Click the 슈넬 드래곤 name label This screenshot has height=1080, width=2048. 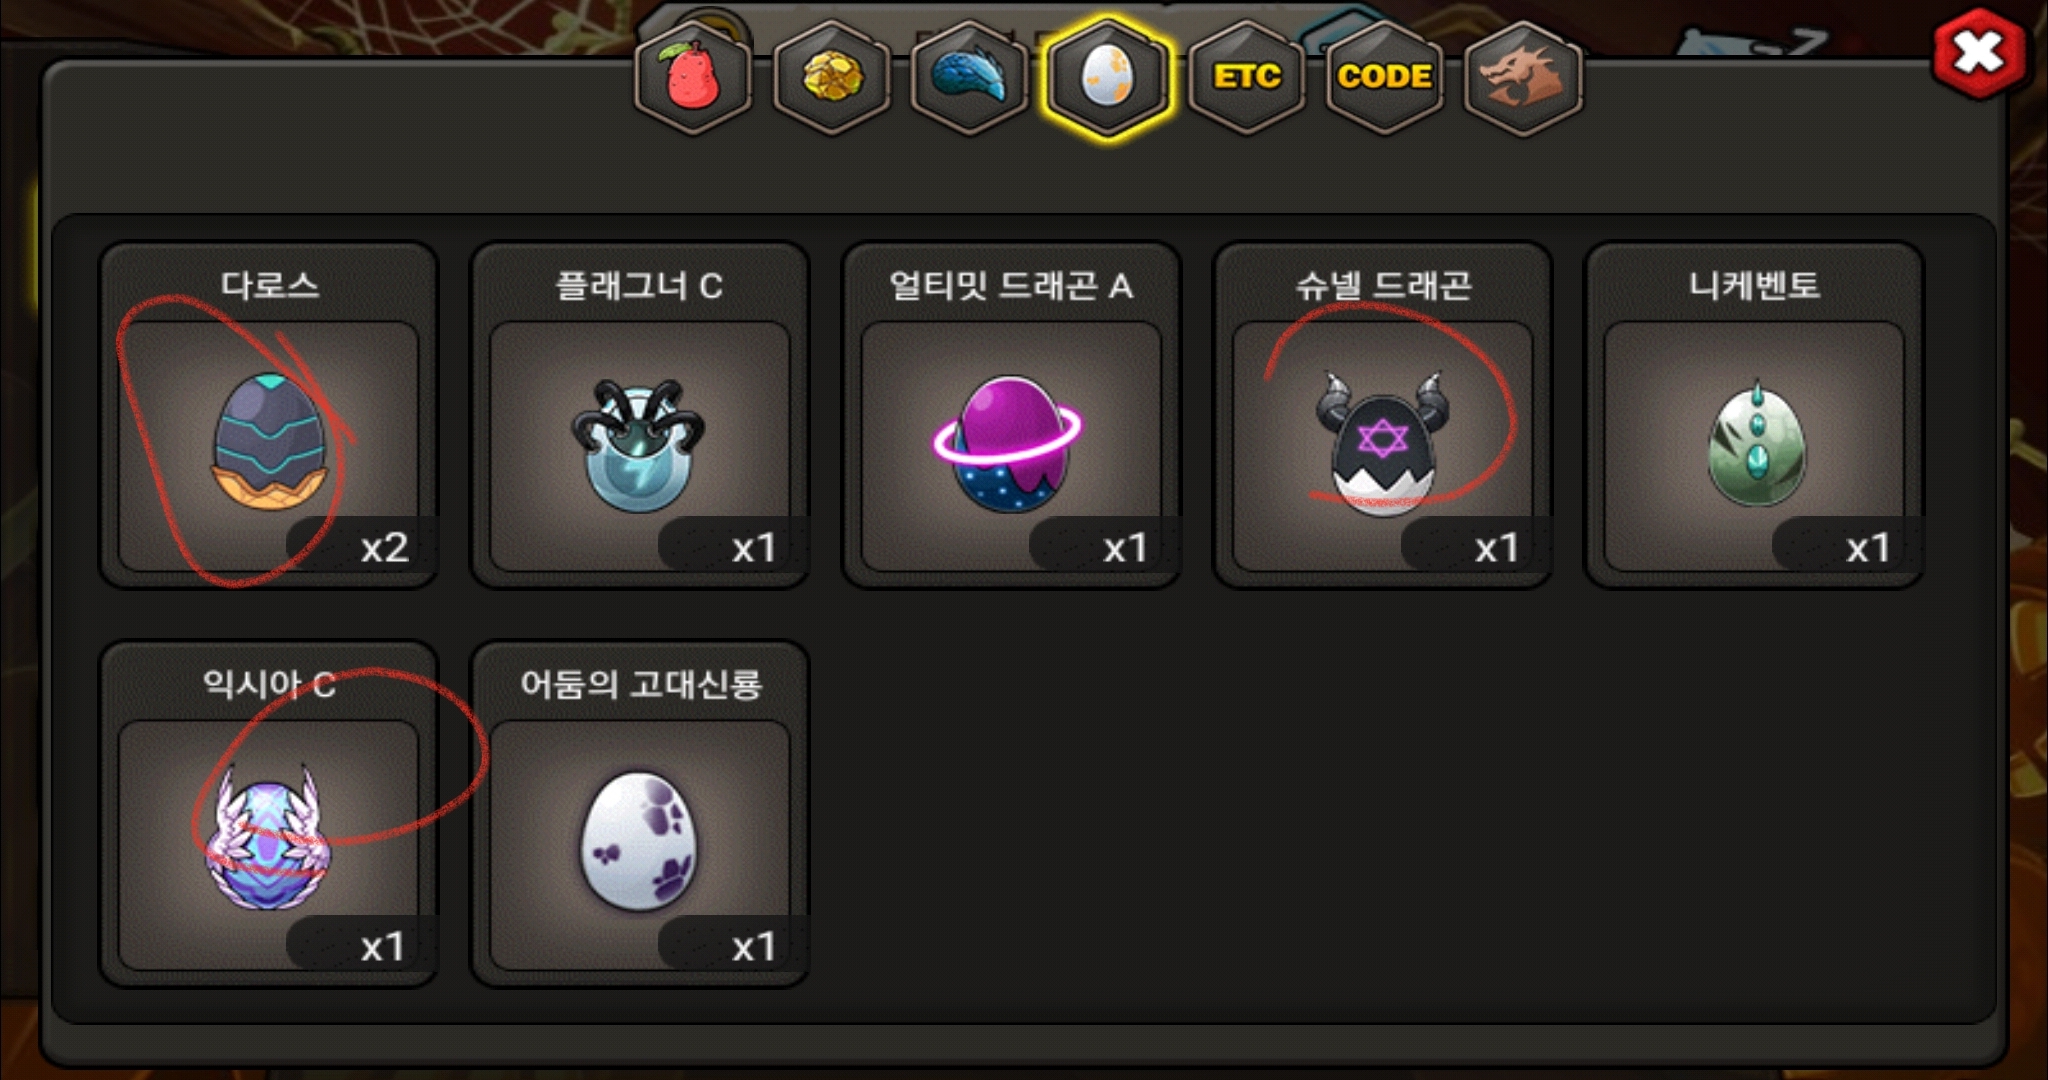1383,286
